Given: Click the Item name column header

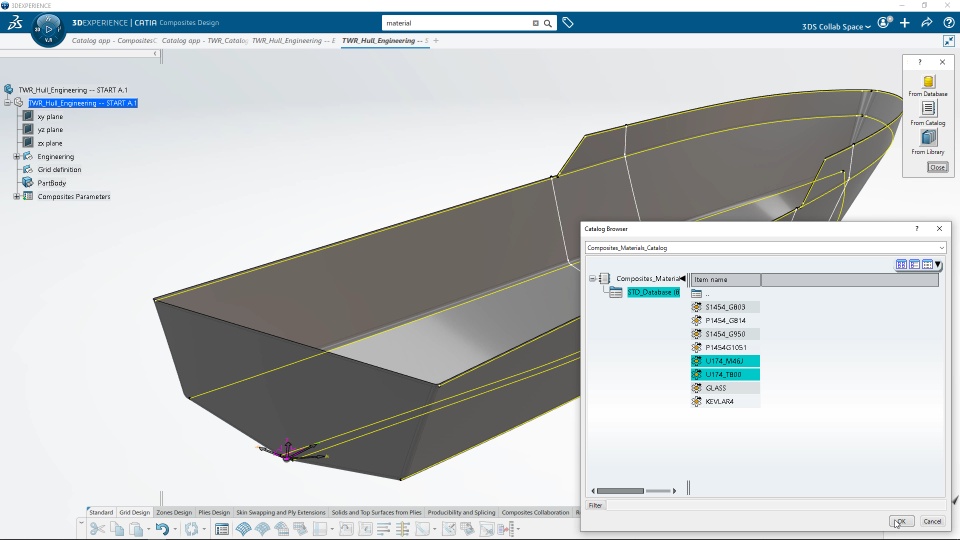Looking at the screenshot, I should coord(726,280).
